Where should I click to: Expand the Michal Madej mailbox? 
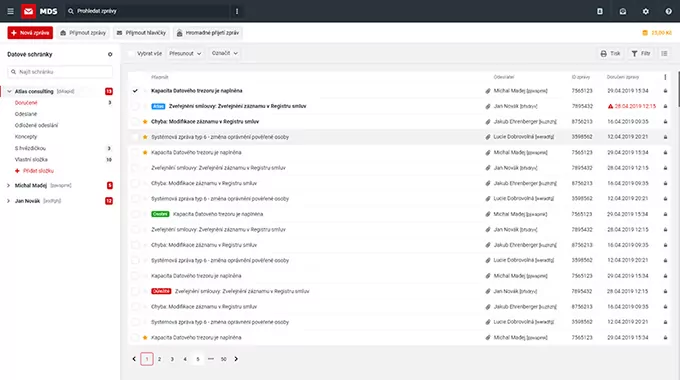pyautogui.click(x=8, y=186)
